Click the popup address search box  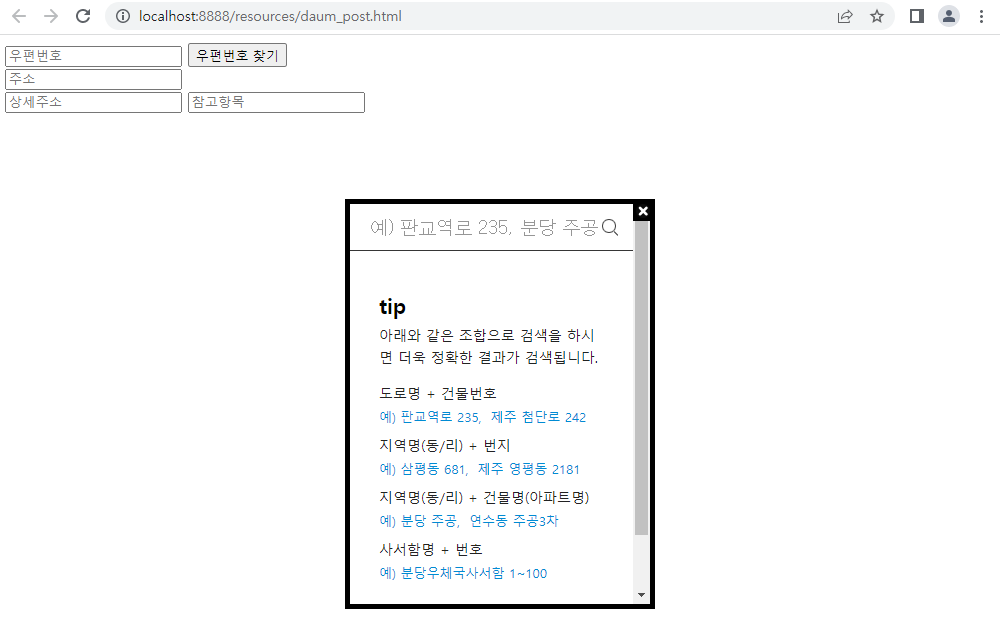tap(483, 228)
